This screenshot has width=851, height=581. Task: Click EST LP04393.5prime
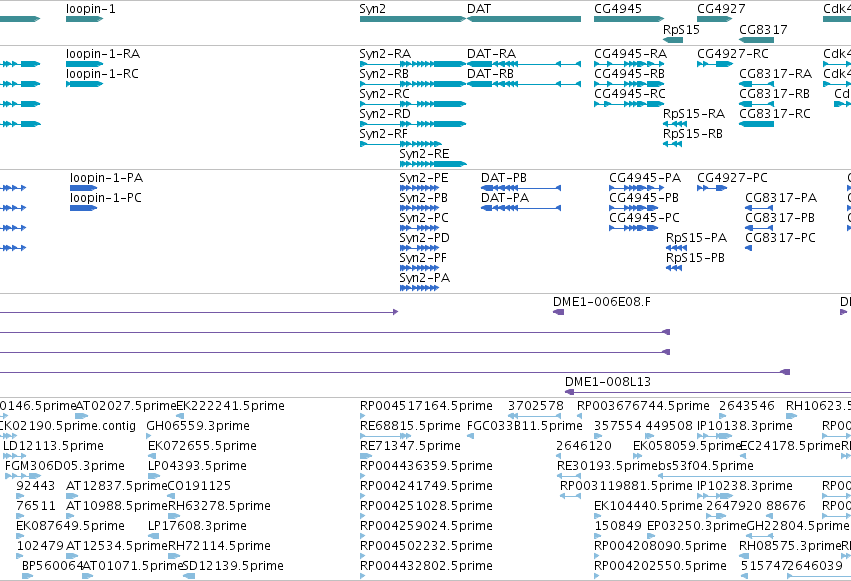(x=154, y=476)
